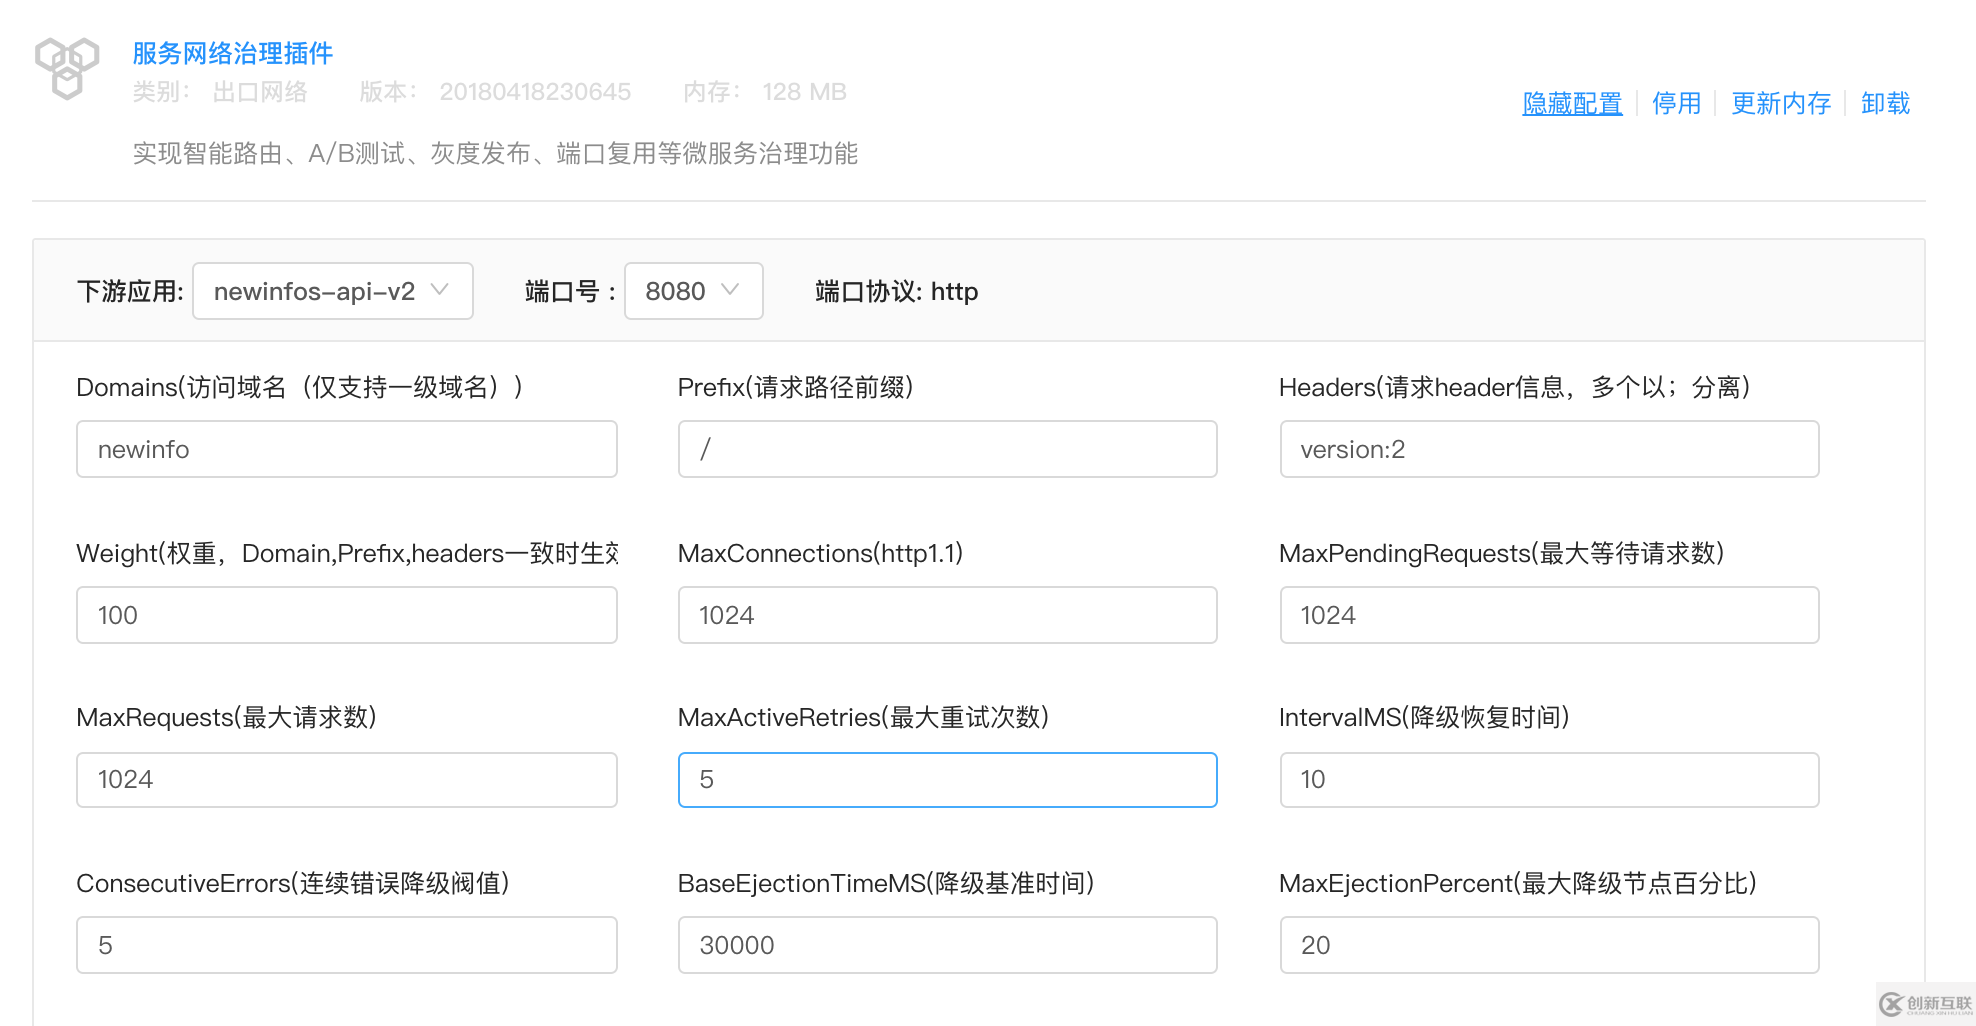Focus the IntervalMS input containing 10
Screen dimensions: 1976x1026
click(1549, 780)
